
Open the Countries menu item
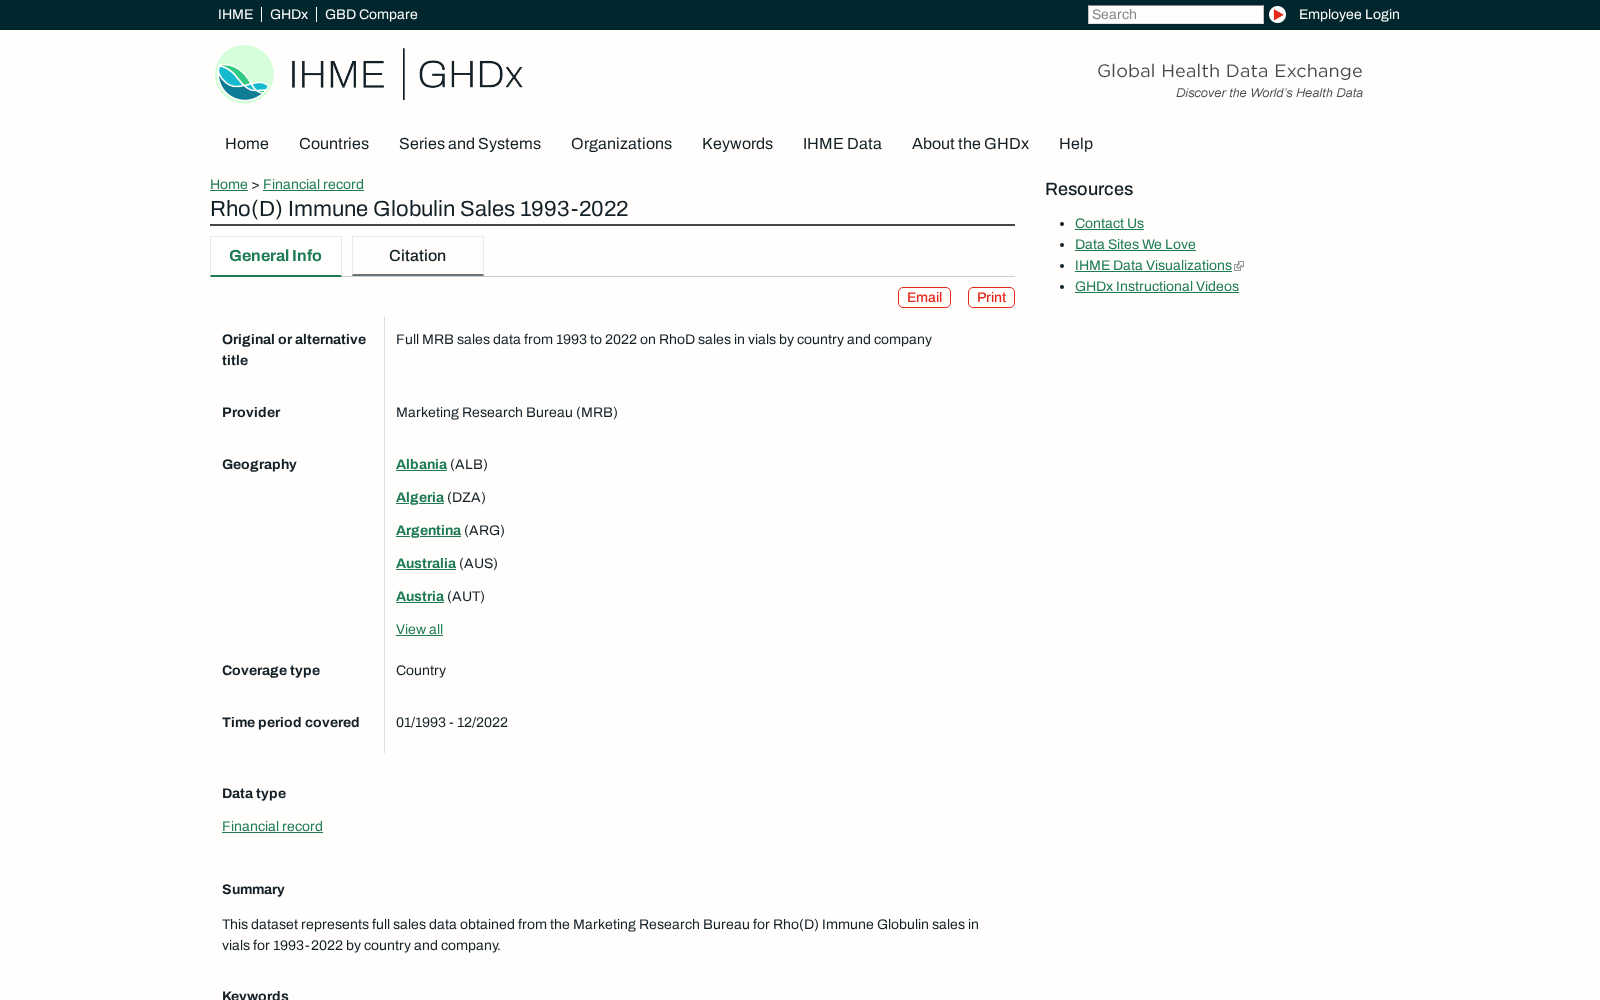[x=334, y=144]
